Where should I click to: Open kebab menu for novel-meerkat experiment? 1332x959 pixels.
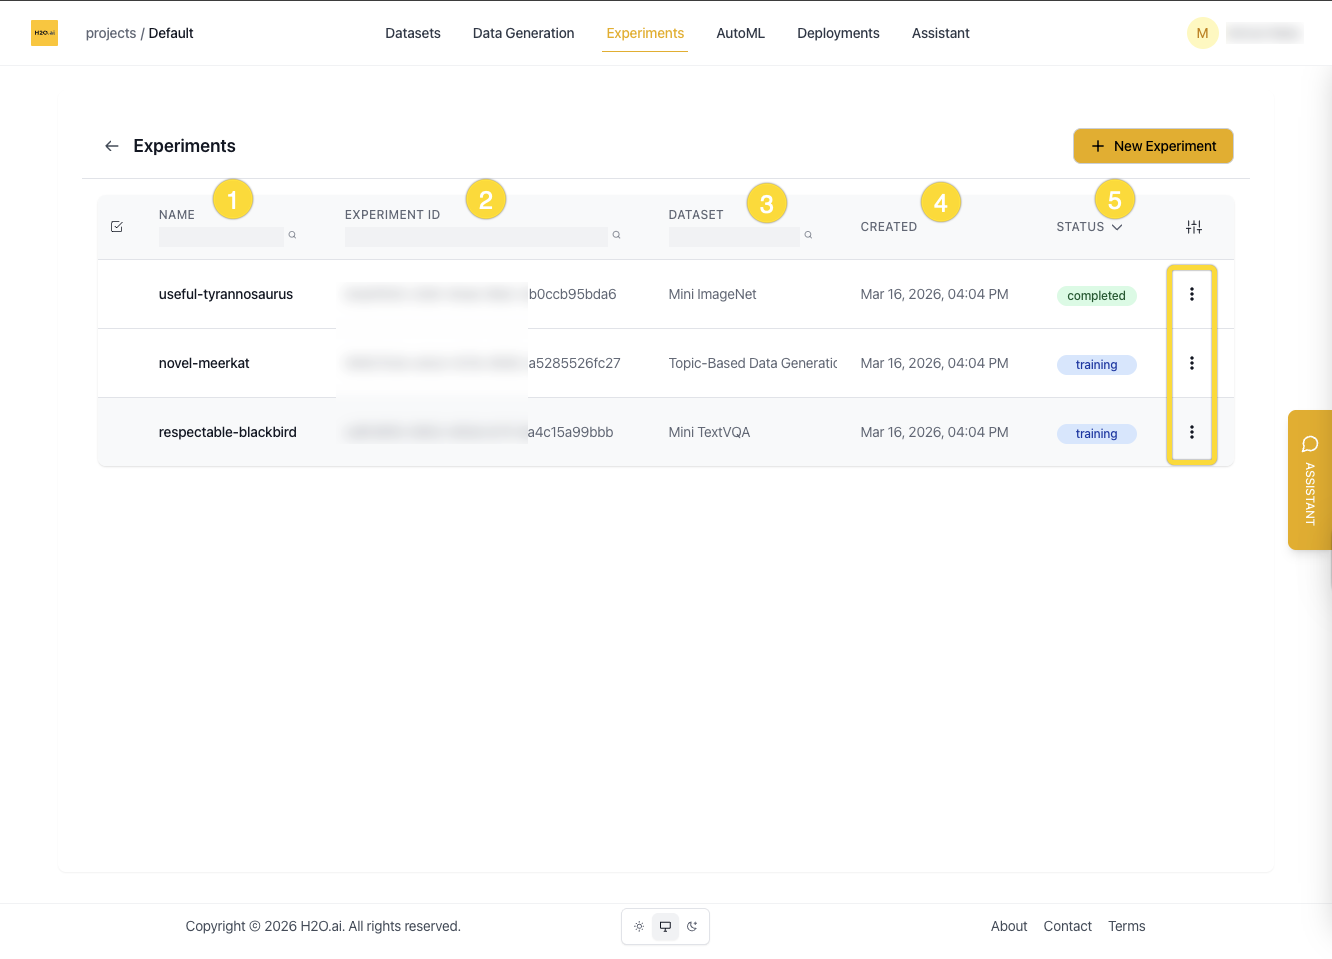coord(1191,363)
